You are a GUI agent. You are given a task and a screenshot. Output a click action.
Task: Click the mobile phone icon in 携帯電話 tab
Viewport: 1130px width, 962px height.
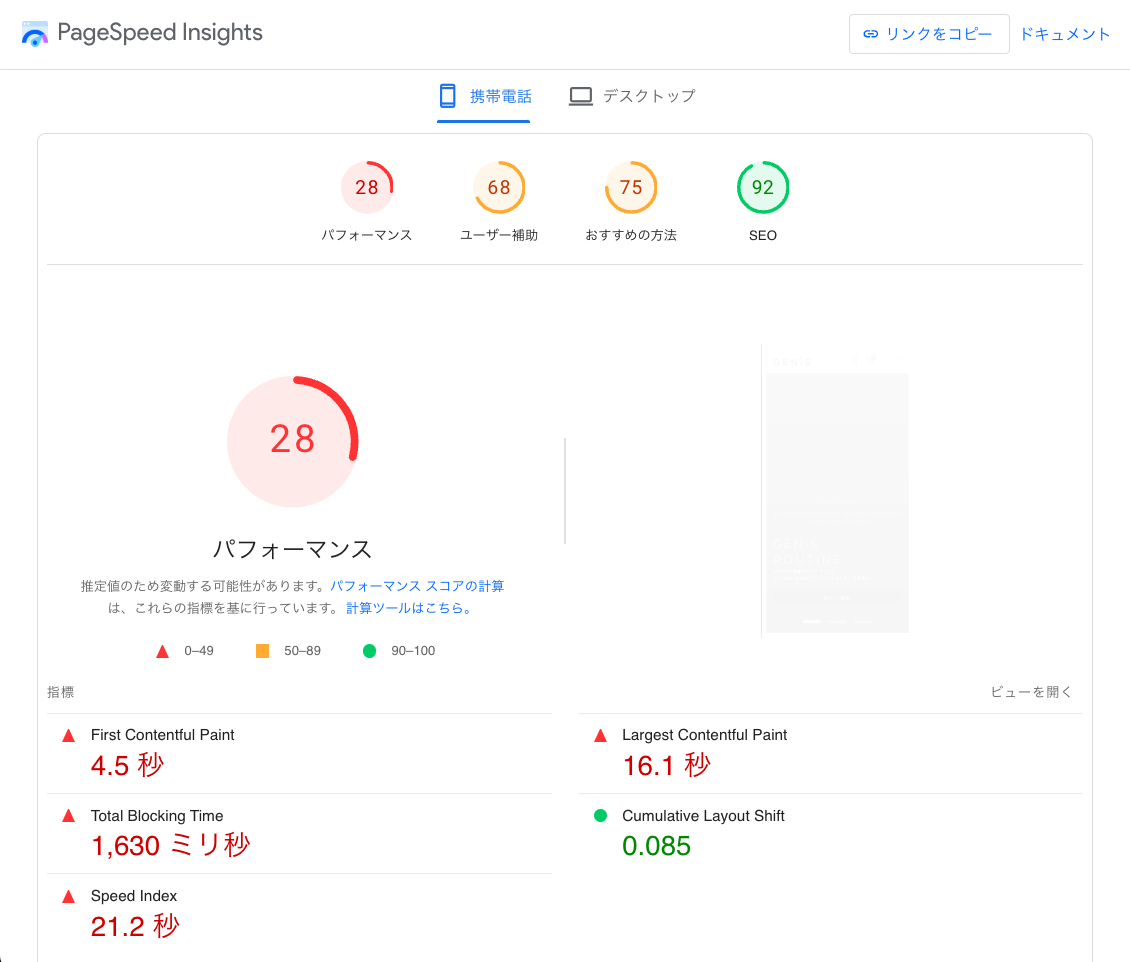(448, 96)
